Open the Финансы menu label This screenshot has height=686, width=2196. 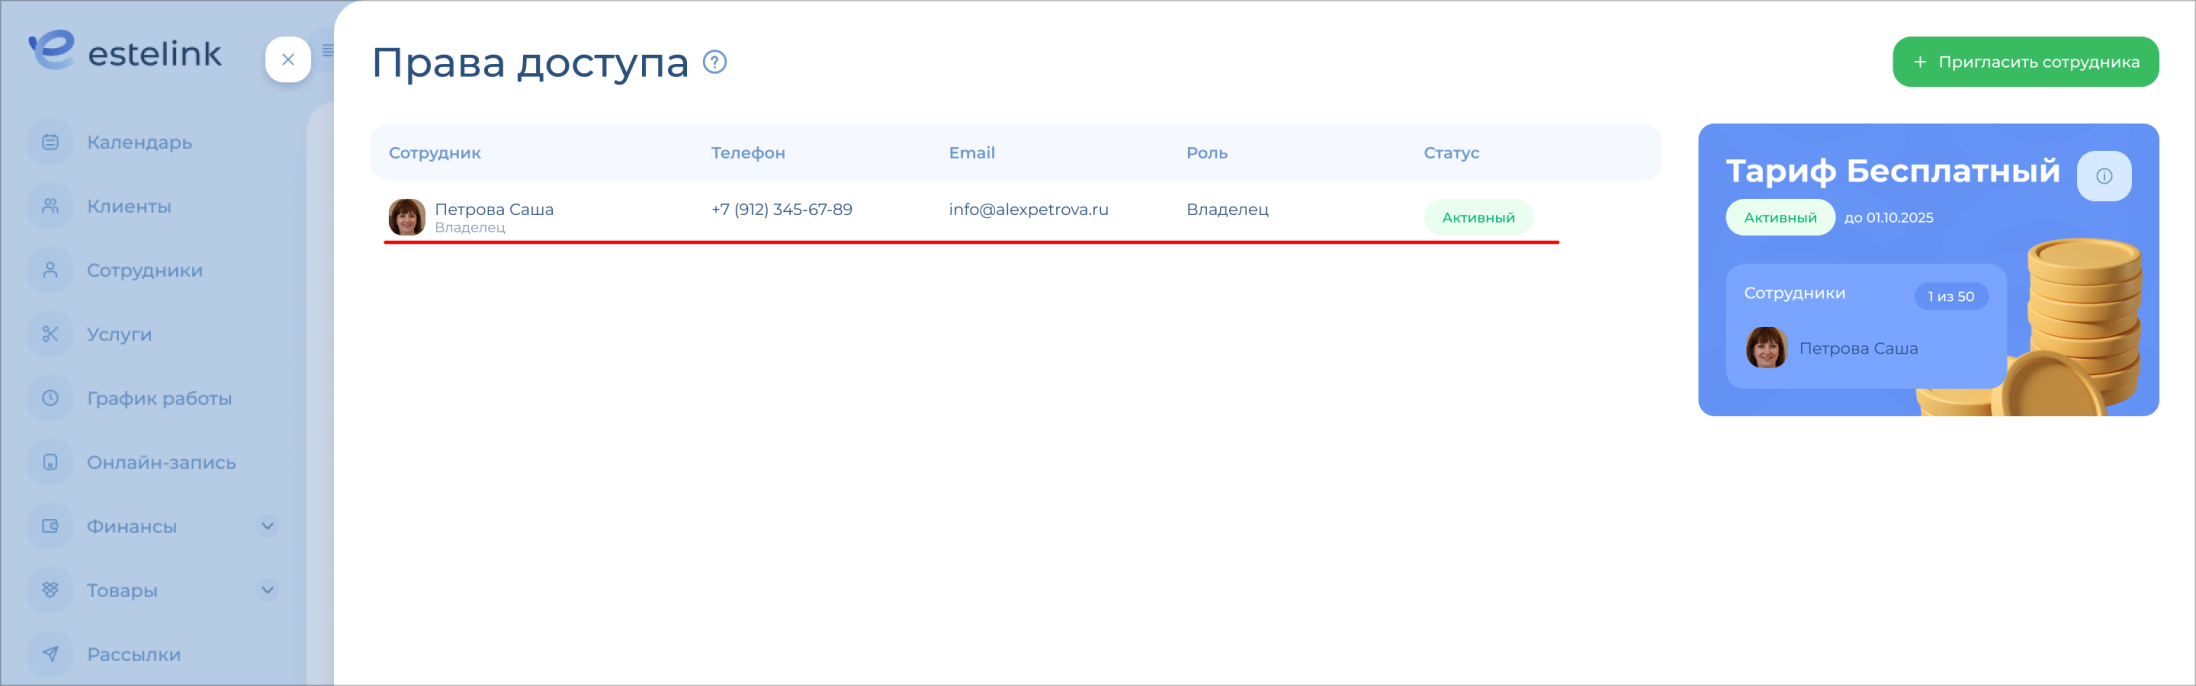click(132, 526)
